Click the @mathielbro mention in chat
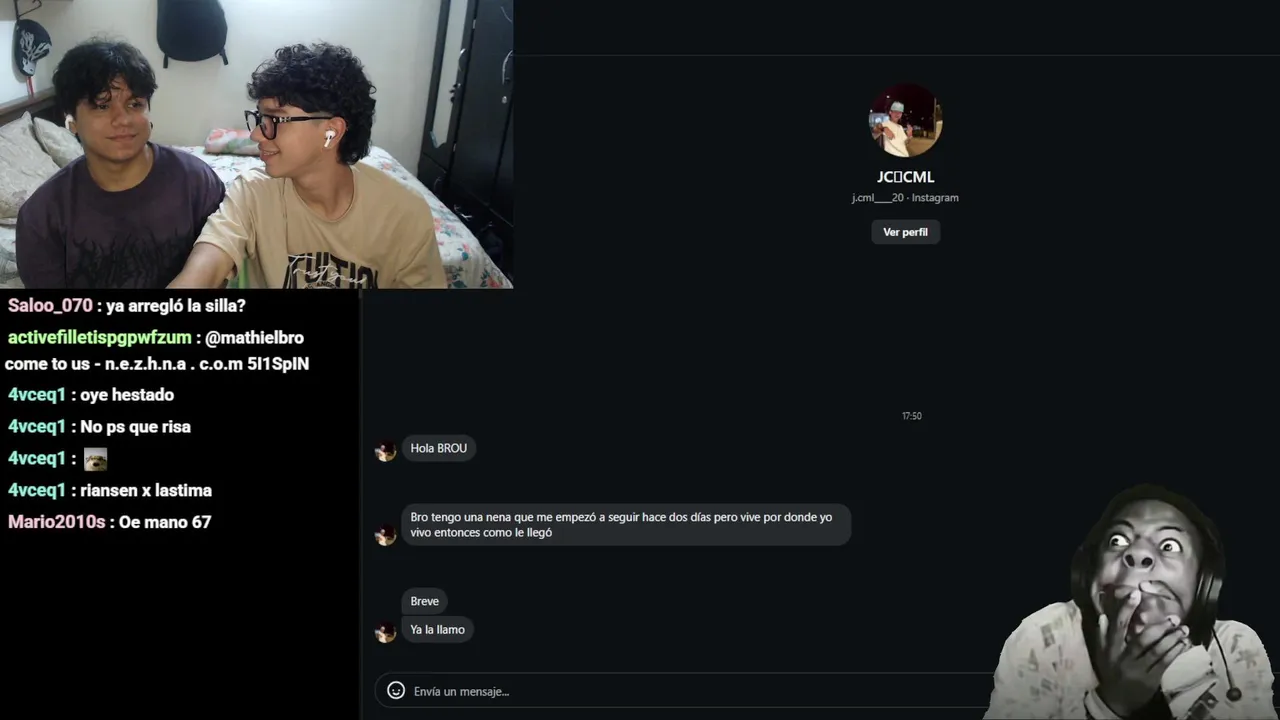The height and width of the screenshot is (720, 1280). coord(254,338)
